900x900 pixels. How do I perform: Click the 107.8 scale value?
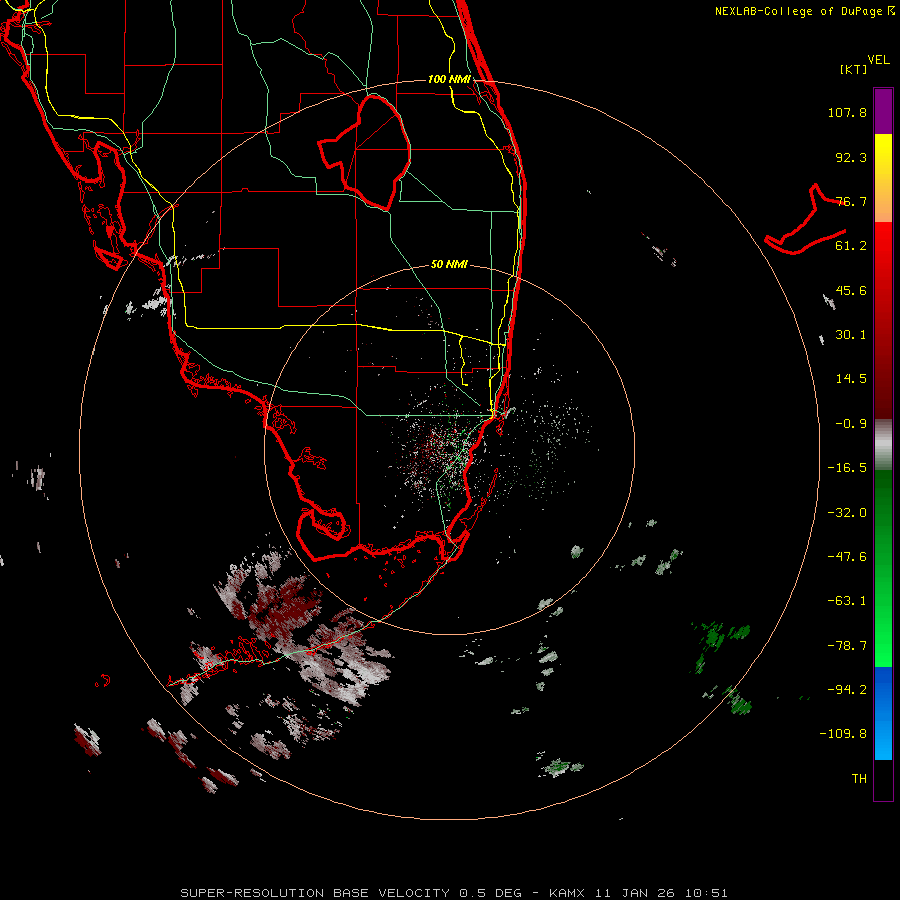coord(847,112)
